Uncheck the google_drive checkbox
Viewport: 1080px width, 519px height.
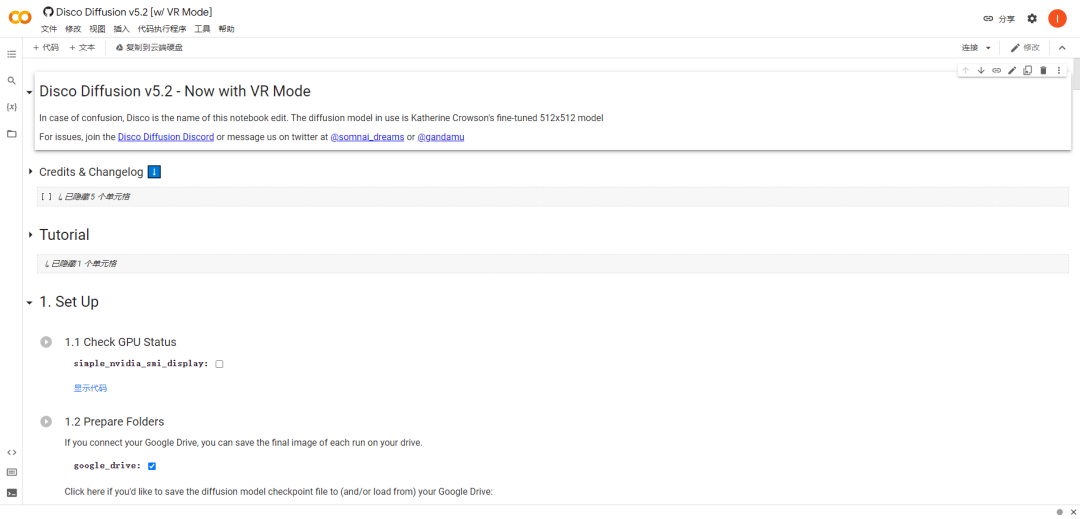[x=152, y=466]
